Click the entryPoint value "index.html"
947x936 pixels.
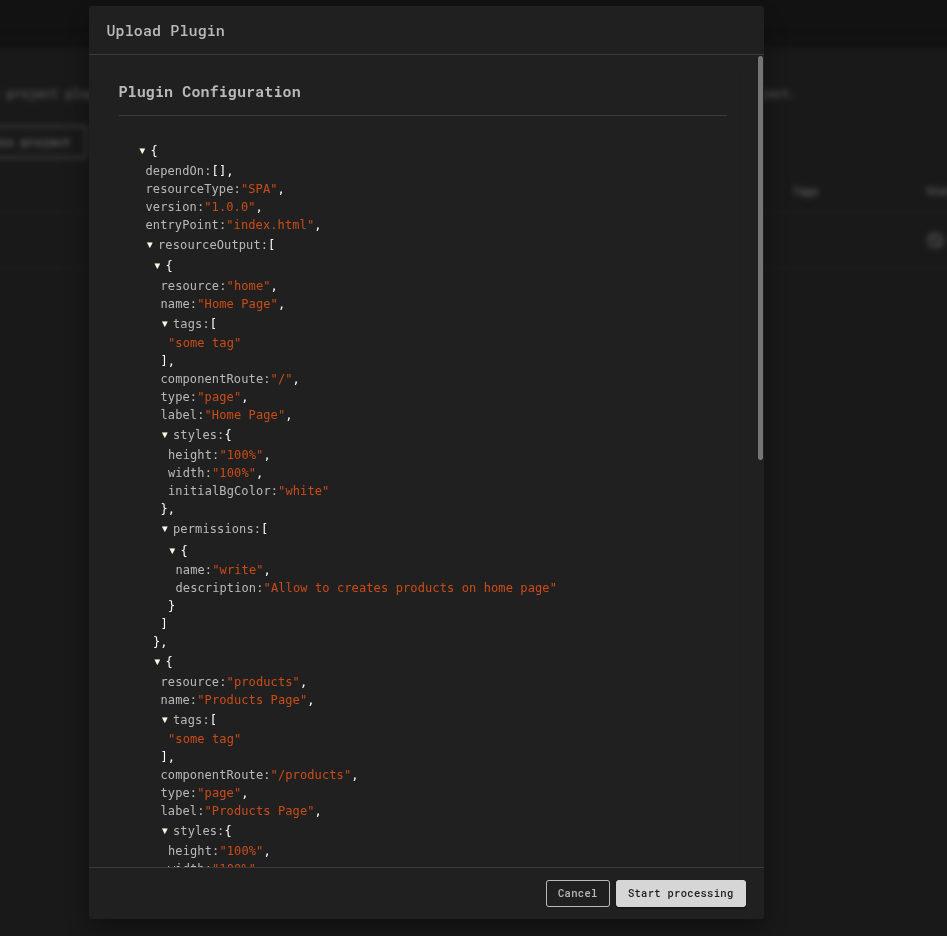(271, 225)
